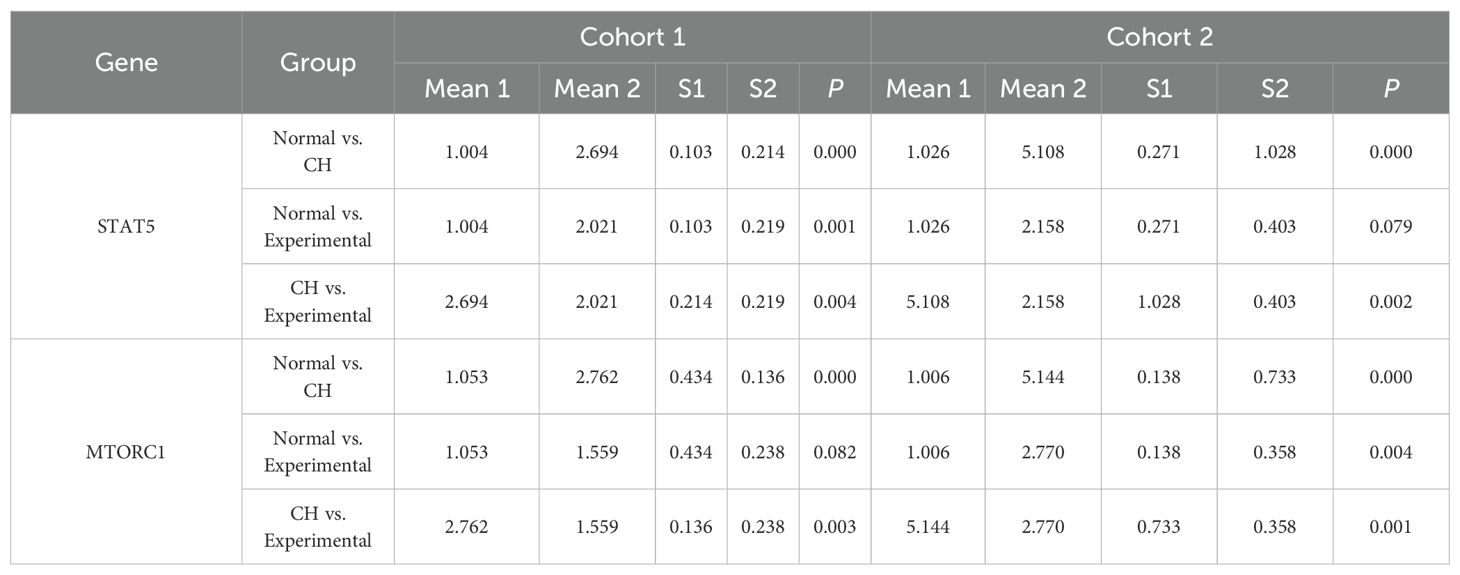Select the Group column header
Screen dimensions: 1460x575
(317, 62)
